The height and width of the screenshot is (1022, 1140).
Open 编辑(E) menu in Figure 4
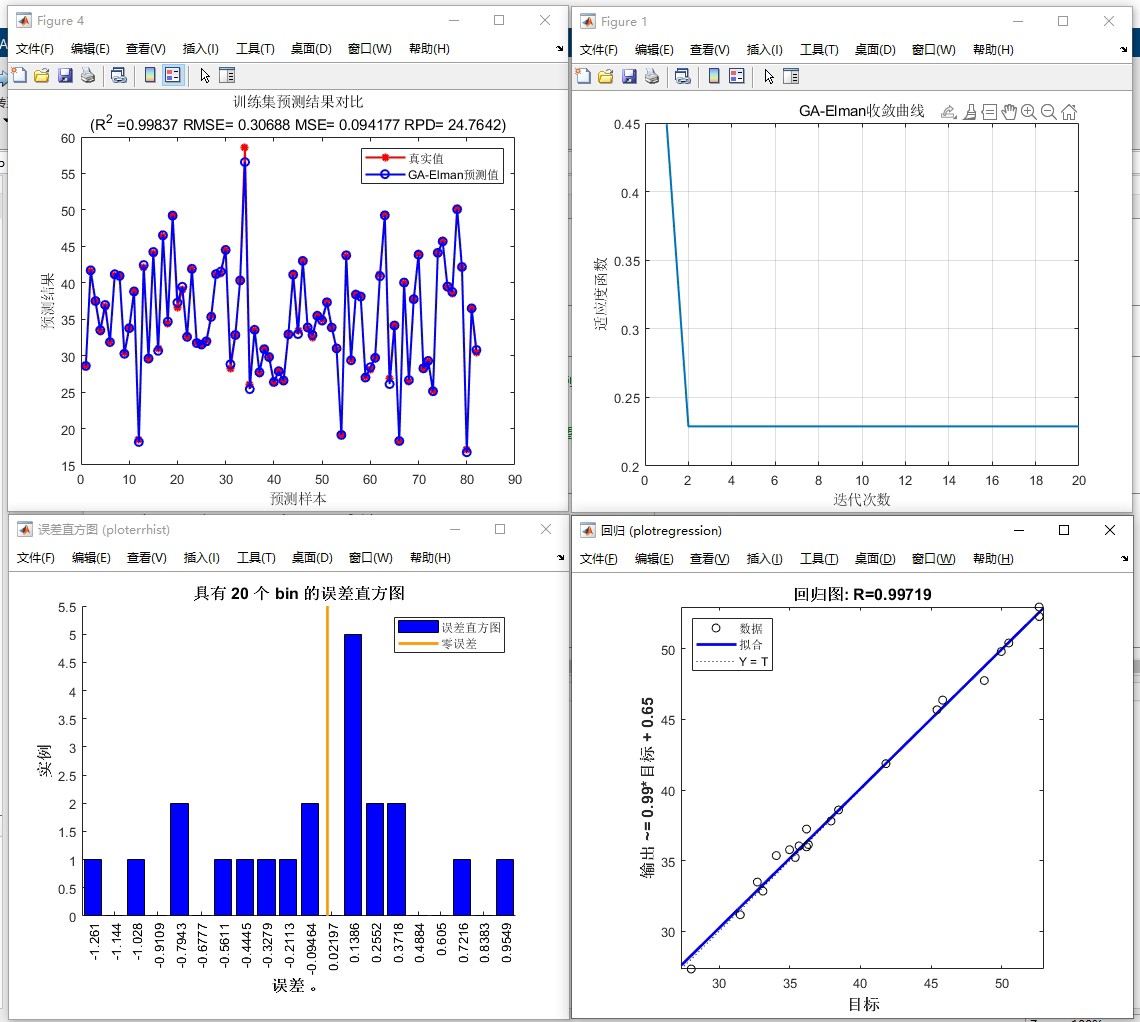tap(90, 49)
